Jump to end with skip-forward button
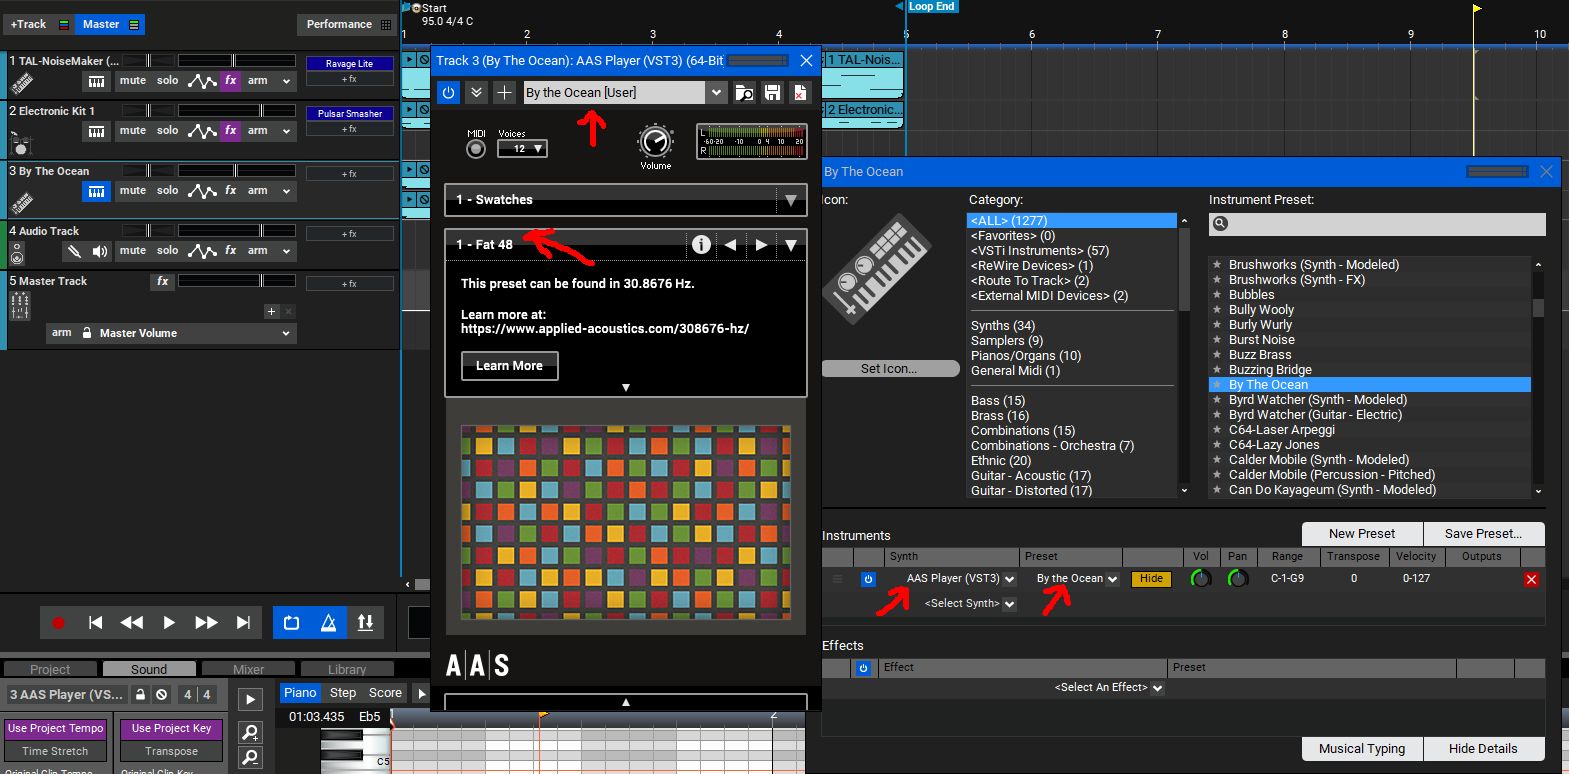 (243, 622)
